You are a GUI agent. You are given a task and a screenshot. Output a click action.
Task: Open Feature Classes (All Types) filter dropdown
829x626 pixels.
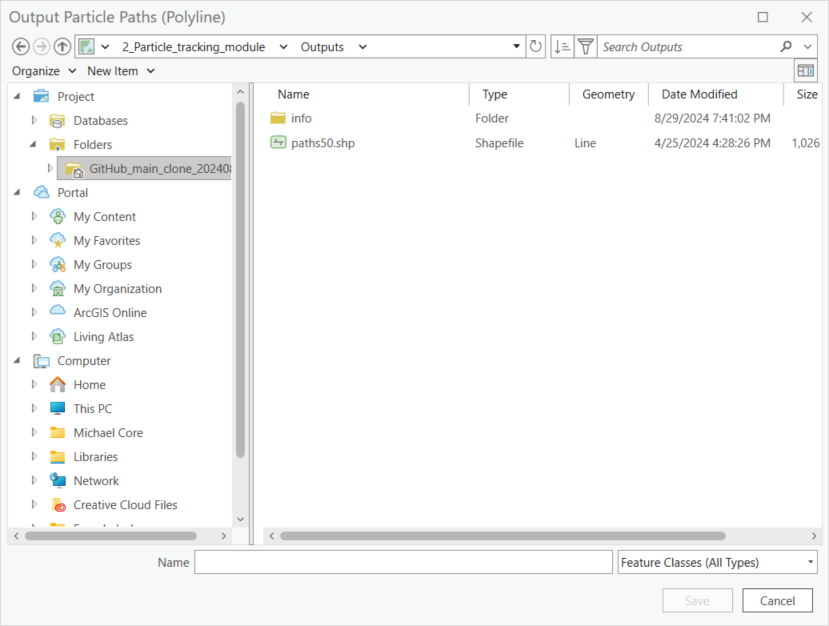[x=810, y=562]
